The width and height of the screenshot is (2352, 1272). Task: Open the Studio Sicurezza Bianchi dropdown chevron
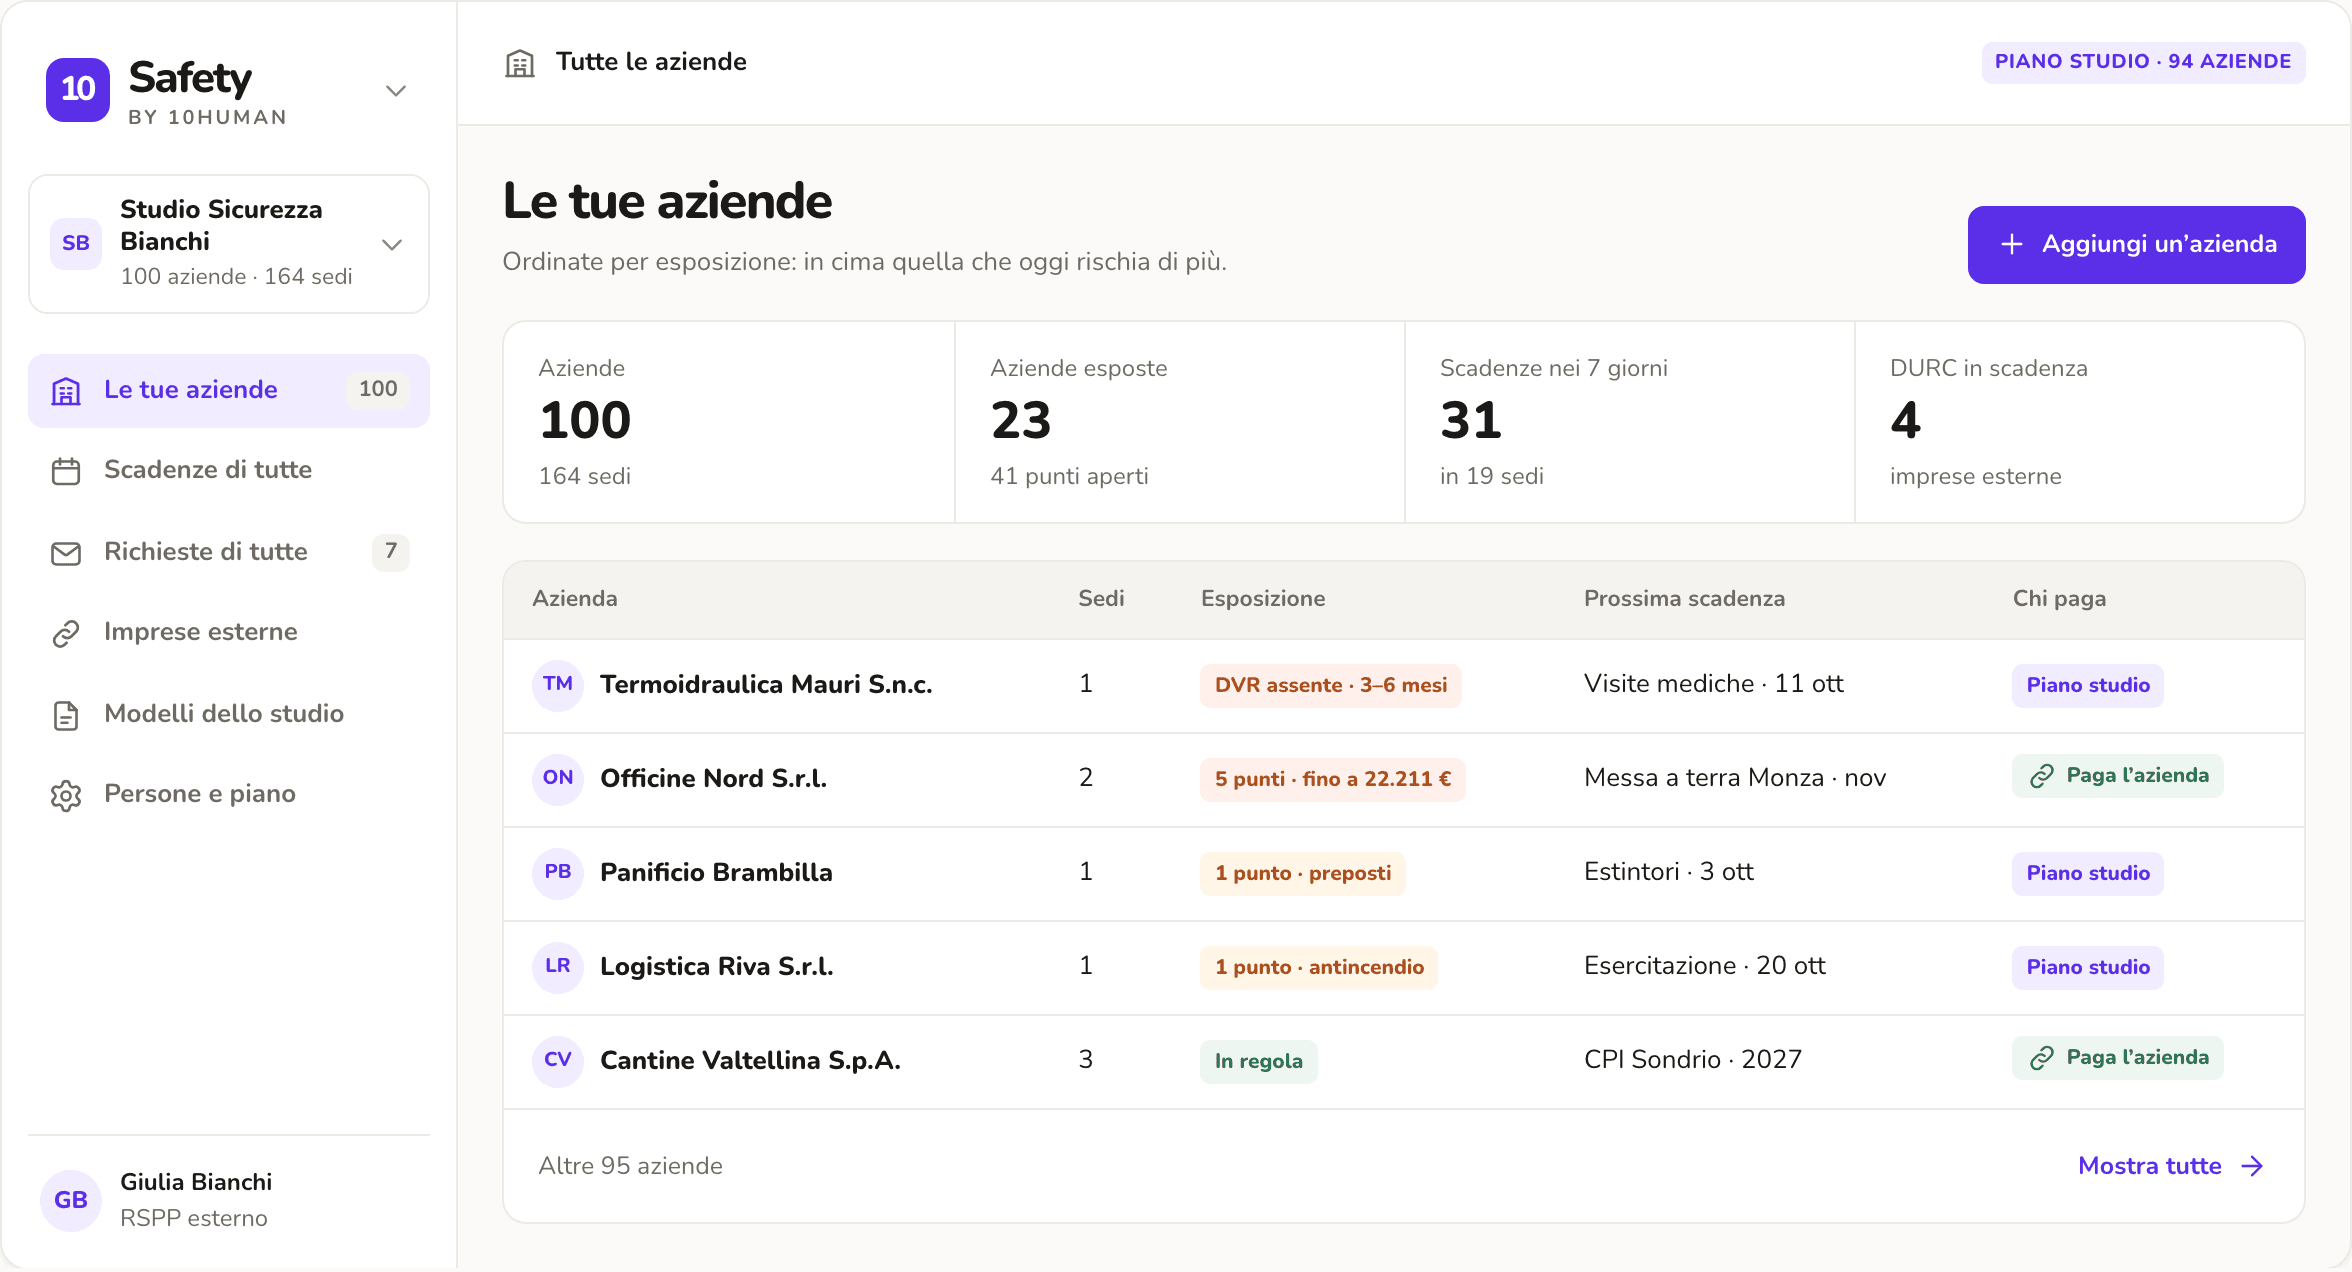(392, 244)
